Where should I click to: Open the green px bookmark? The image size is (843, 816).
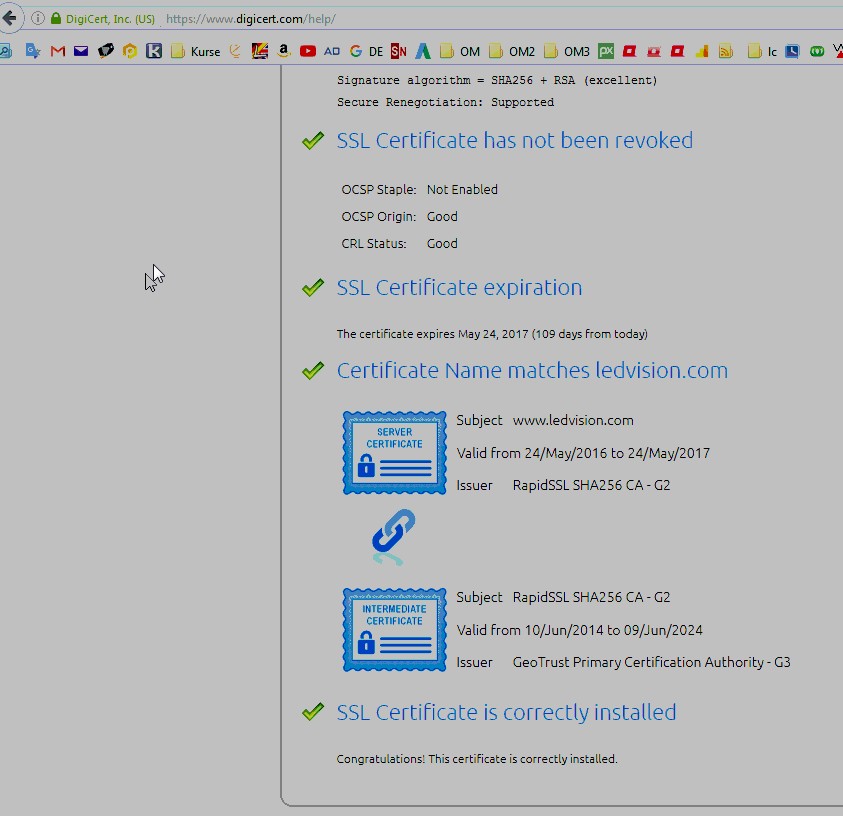pos(606,51)
